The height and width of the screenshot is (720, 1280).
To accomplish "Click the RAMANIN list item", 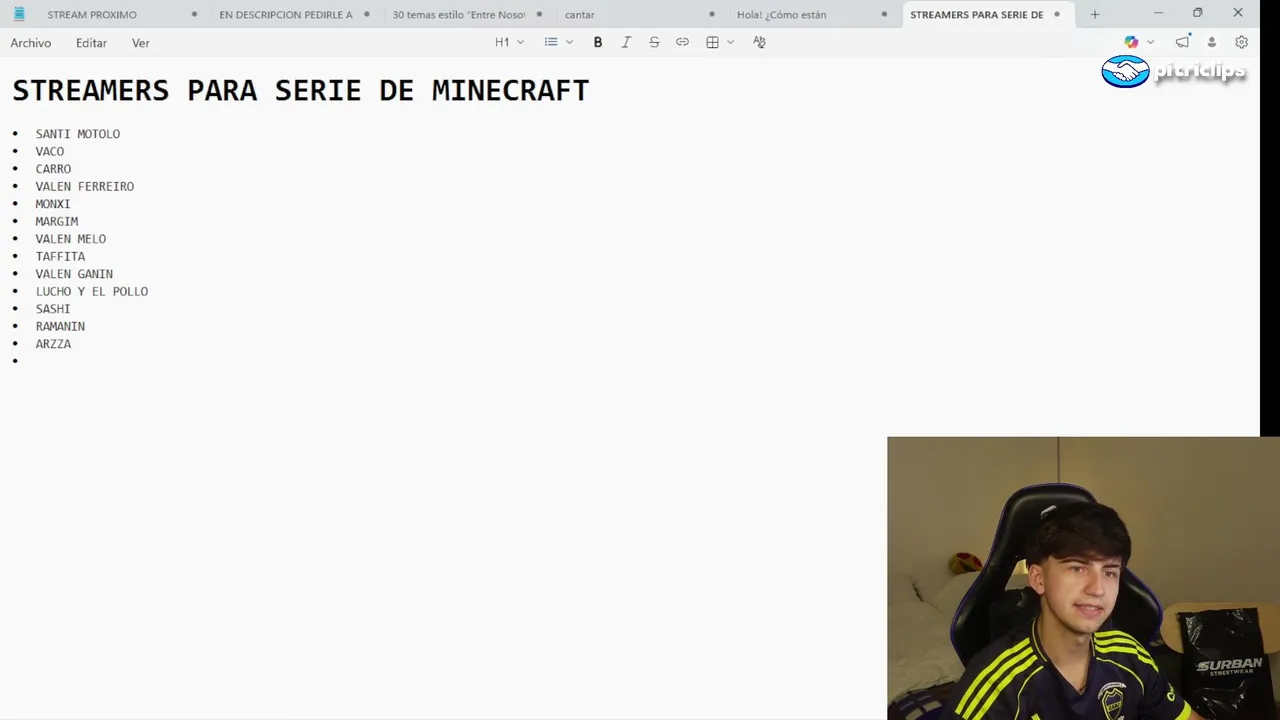I will 60,326.
